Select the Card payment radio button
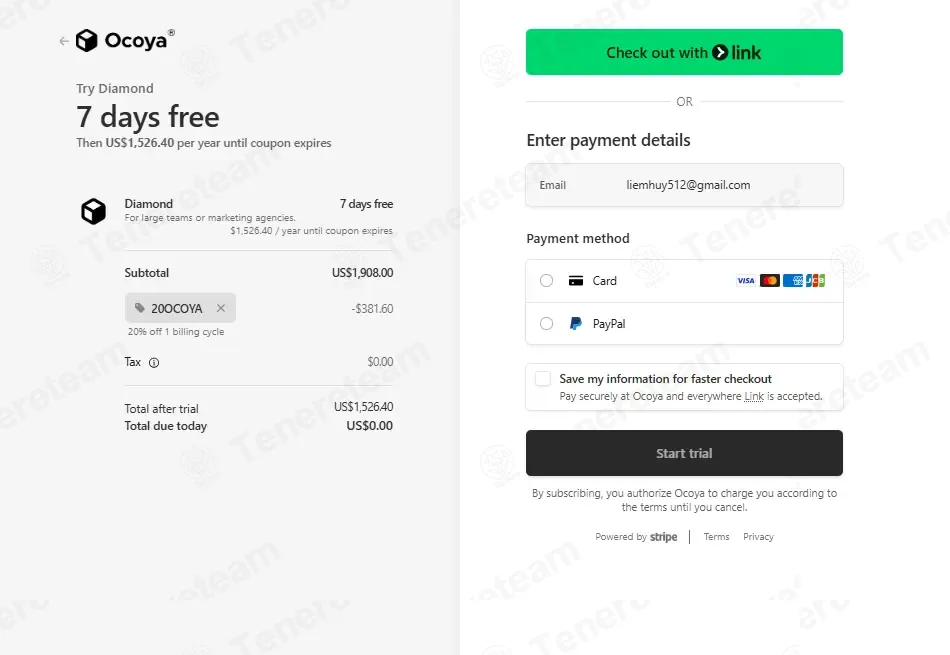The width and height of the screenshot is (950, 655). click(546, 281)
